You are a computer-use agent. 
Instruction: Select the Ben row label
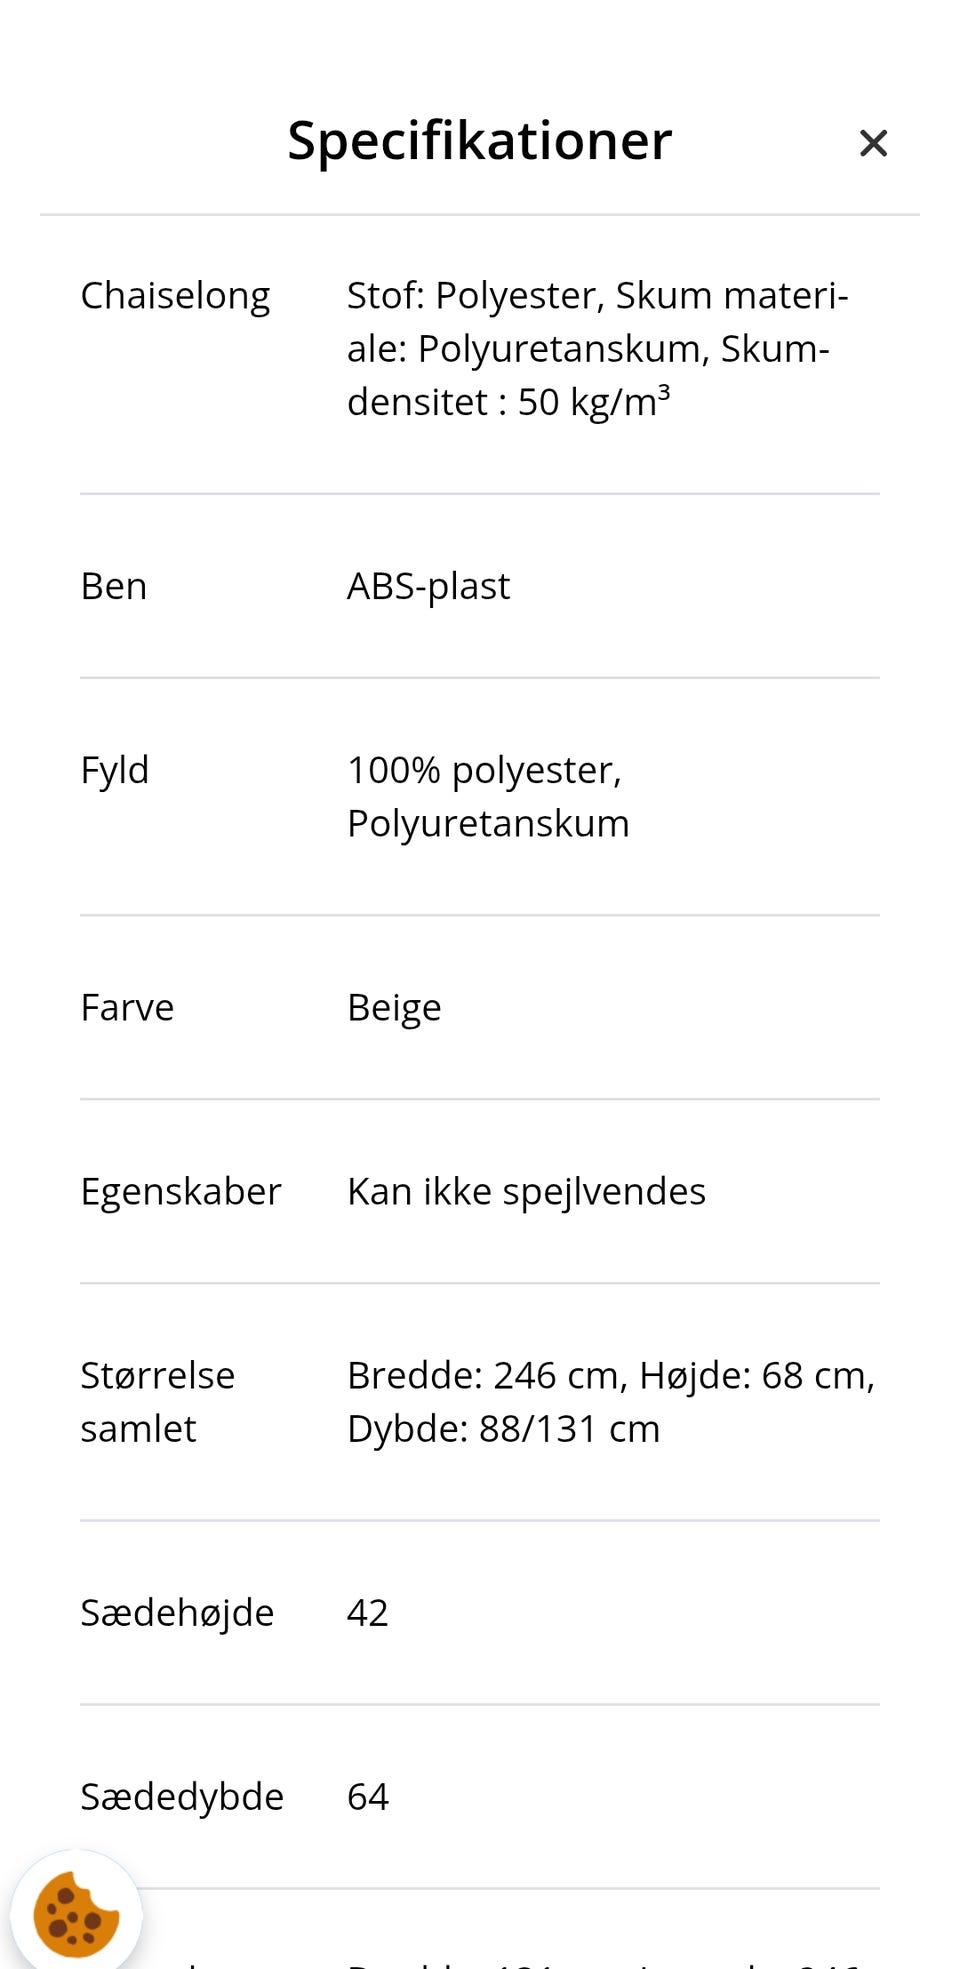coord(114,586)
